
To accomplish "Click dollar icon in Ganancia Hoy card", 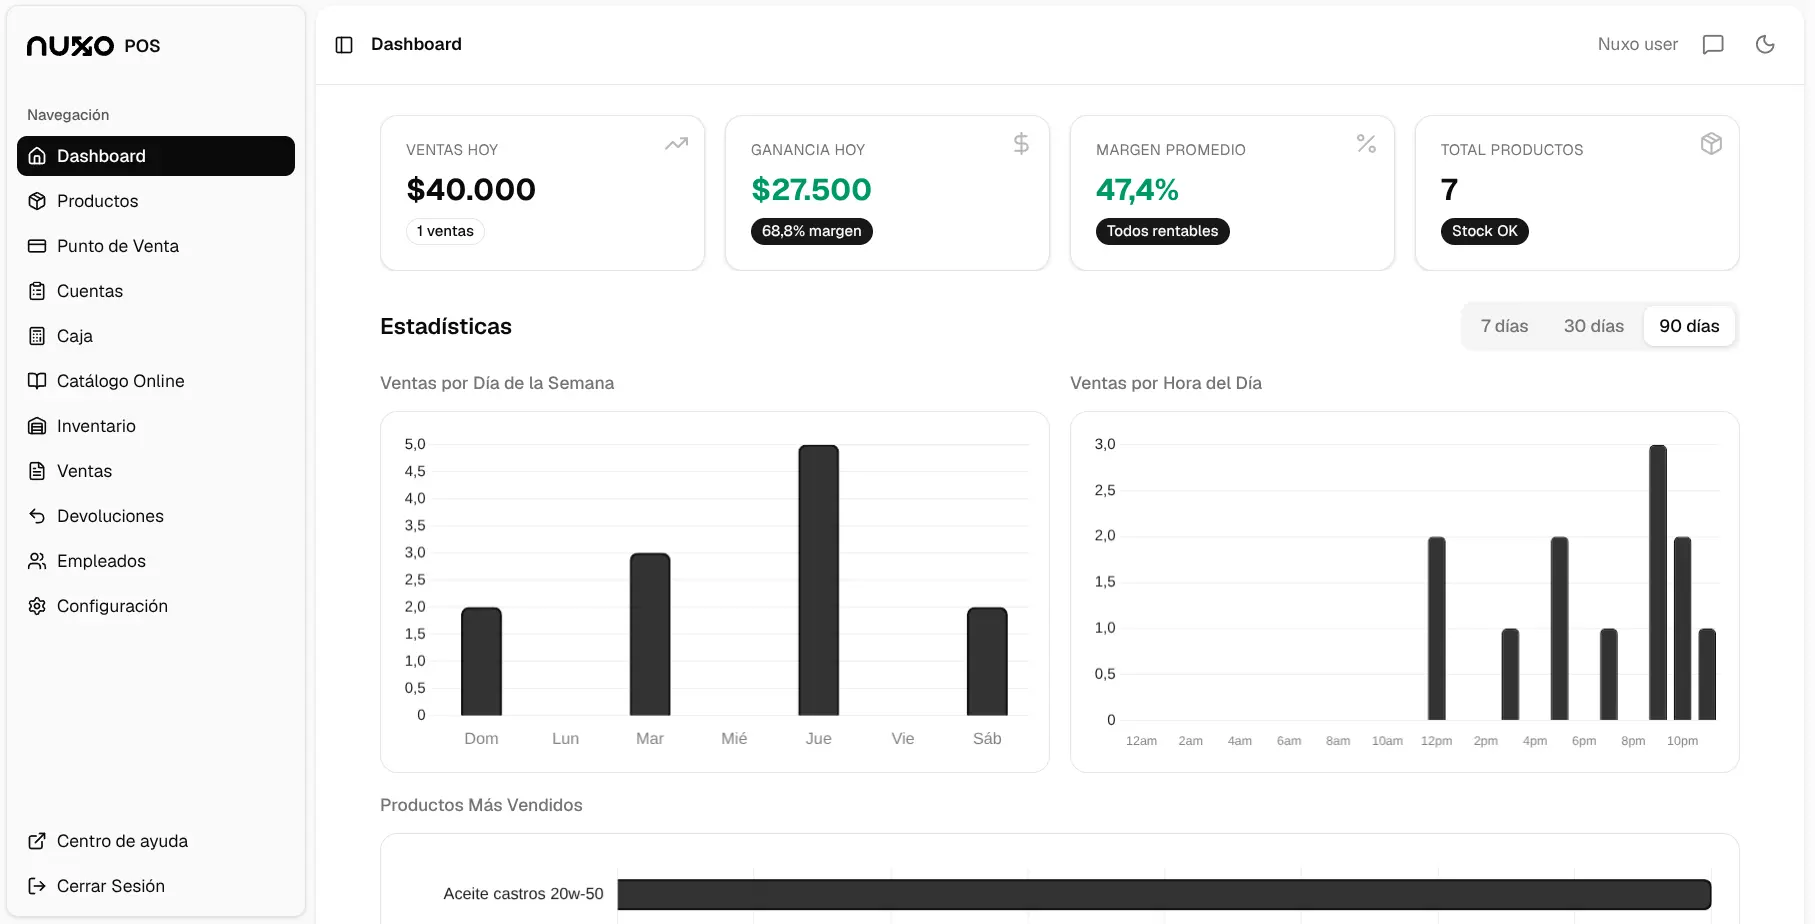I will 1021,144.
